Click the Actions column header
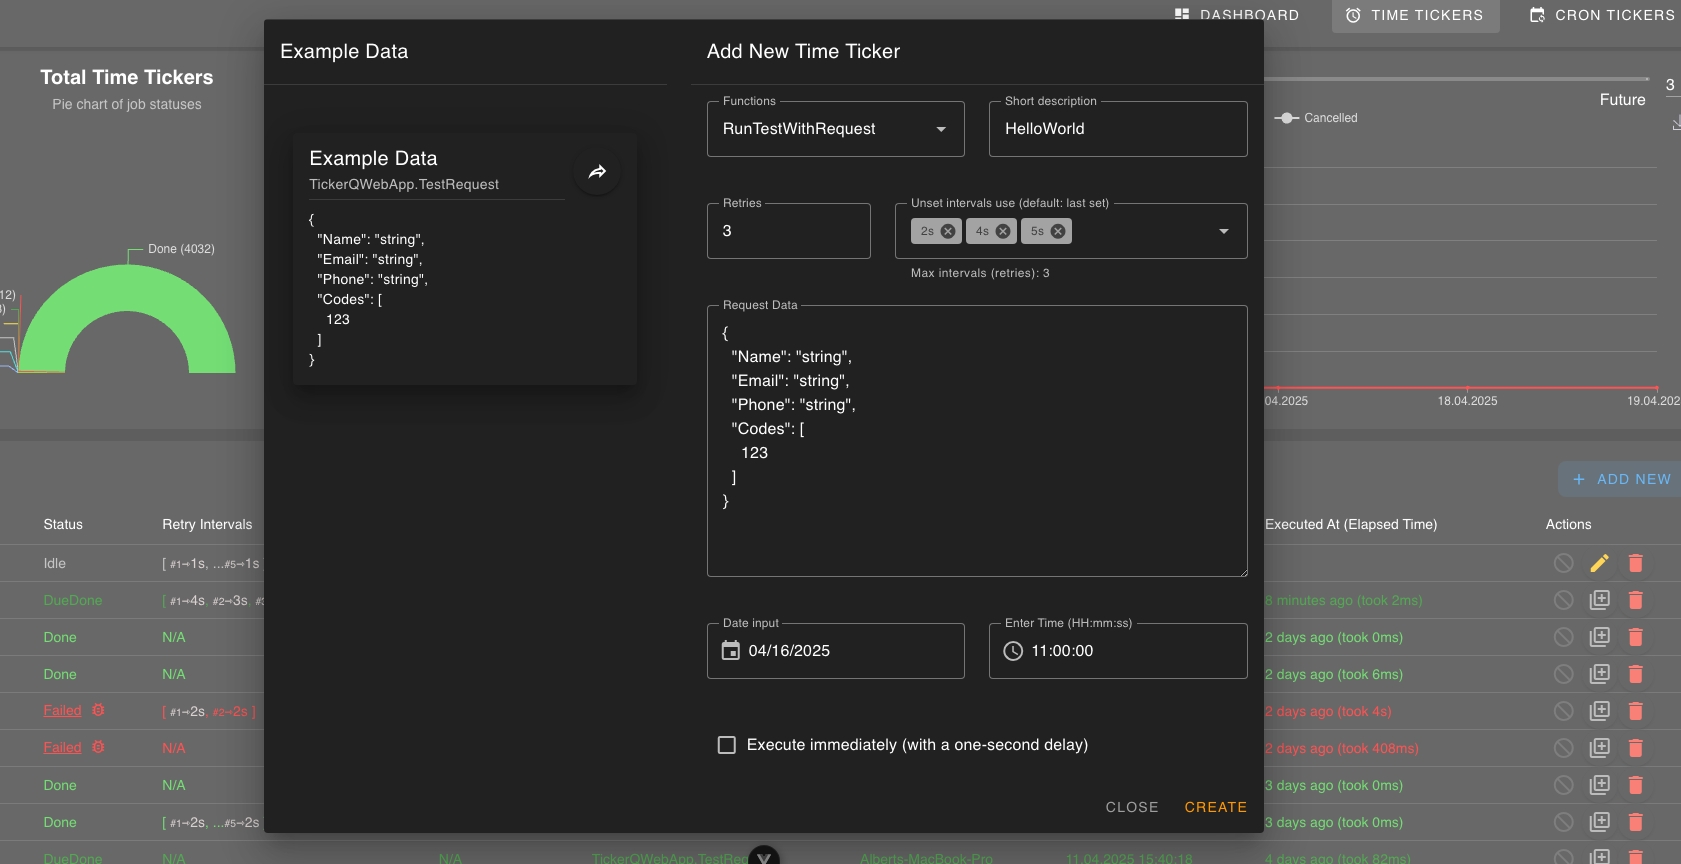The height and width of the screenshot is (864, 1681). tap(1568, 524)
